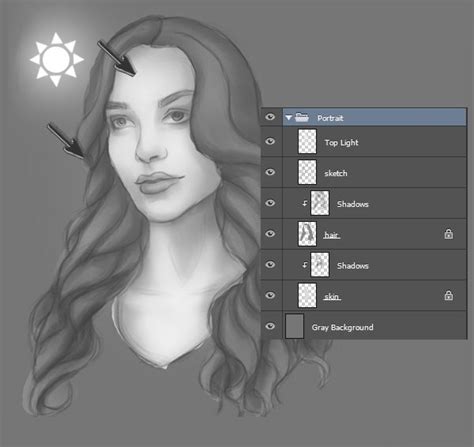This screenshot has width=474, height=447.
Task: Click the sketch layer thumbnail
Action: click(307, 172)
